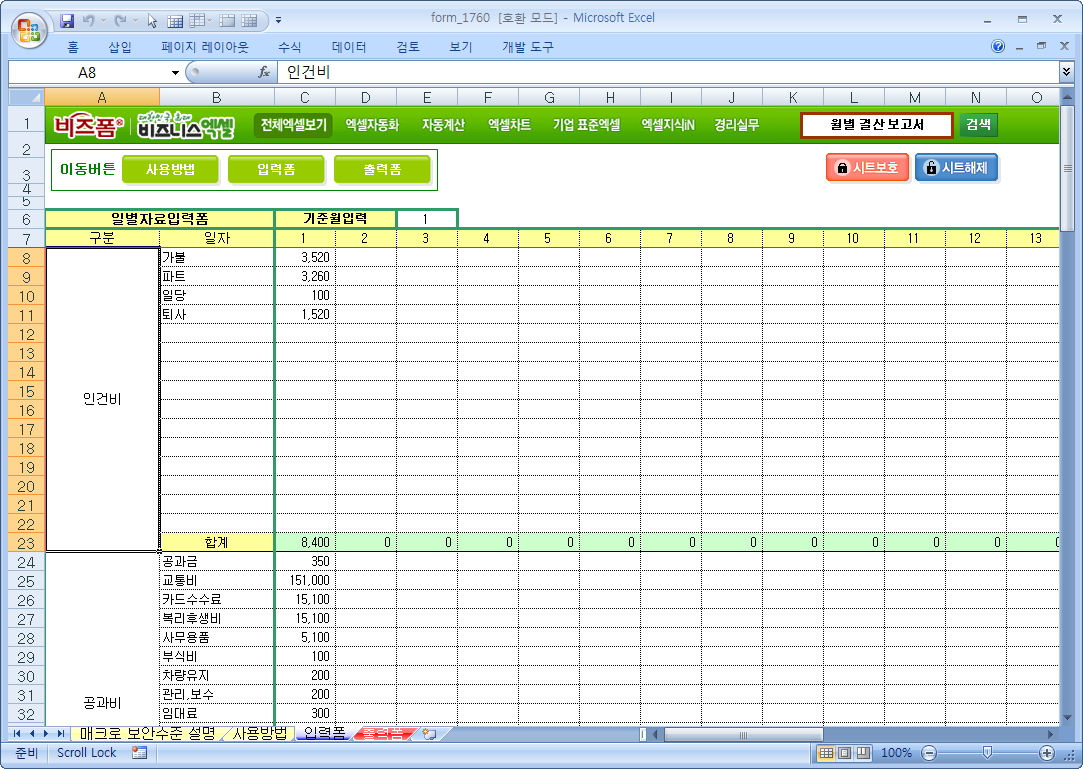Click the Insert Worksheet icon next to sheet tabs
The height and width of the screenshot is (769, 1083).
click(429, 734)
